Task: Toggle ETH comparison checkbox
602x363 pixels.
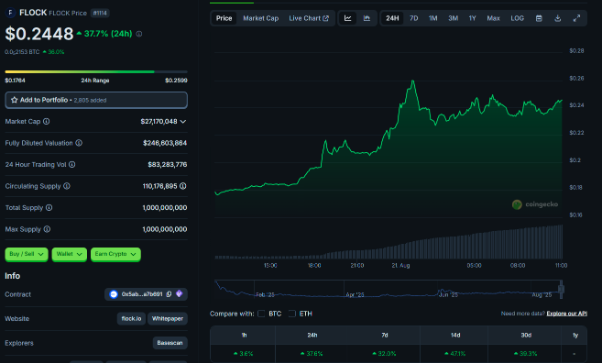Action: tap(292, 314)
